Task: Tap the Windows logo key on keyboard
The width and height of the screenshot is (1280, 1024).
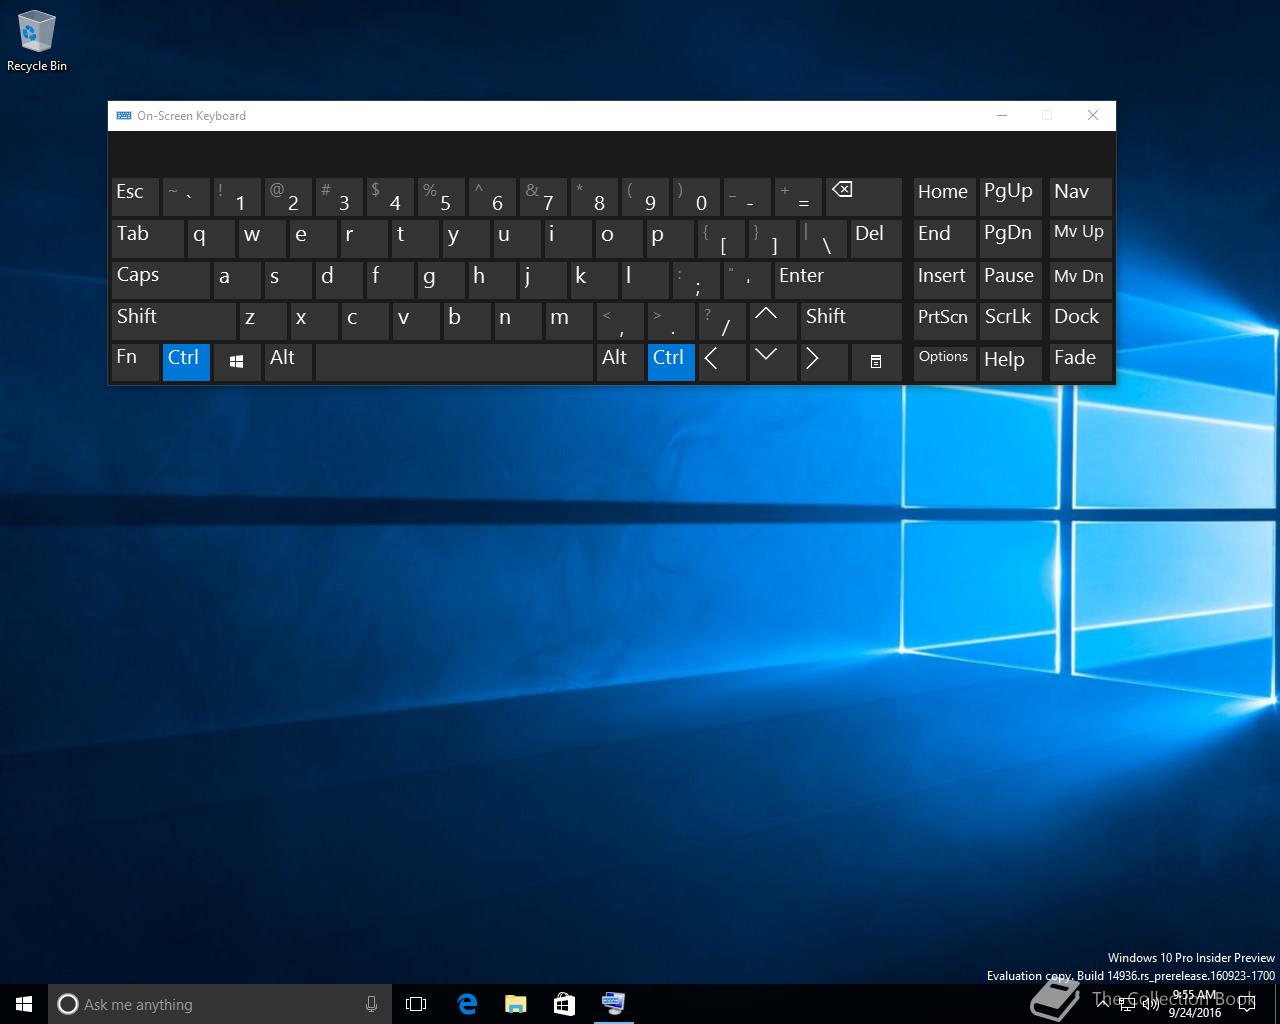Action: coord(237,362)
